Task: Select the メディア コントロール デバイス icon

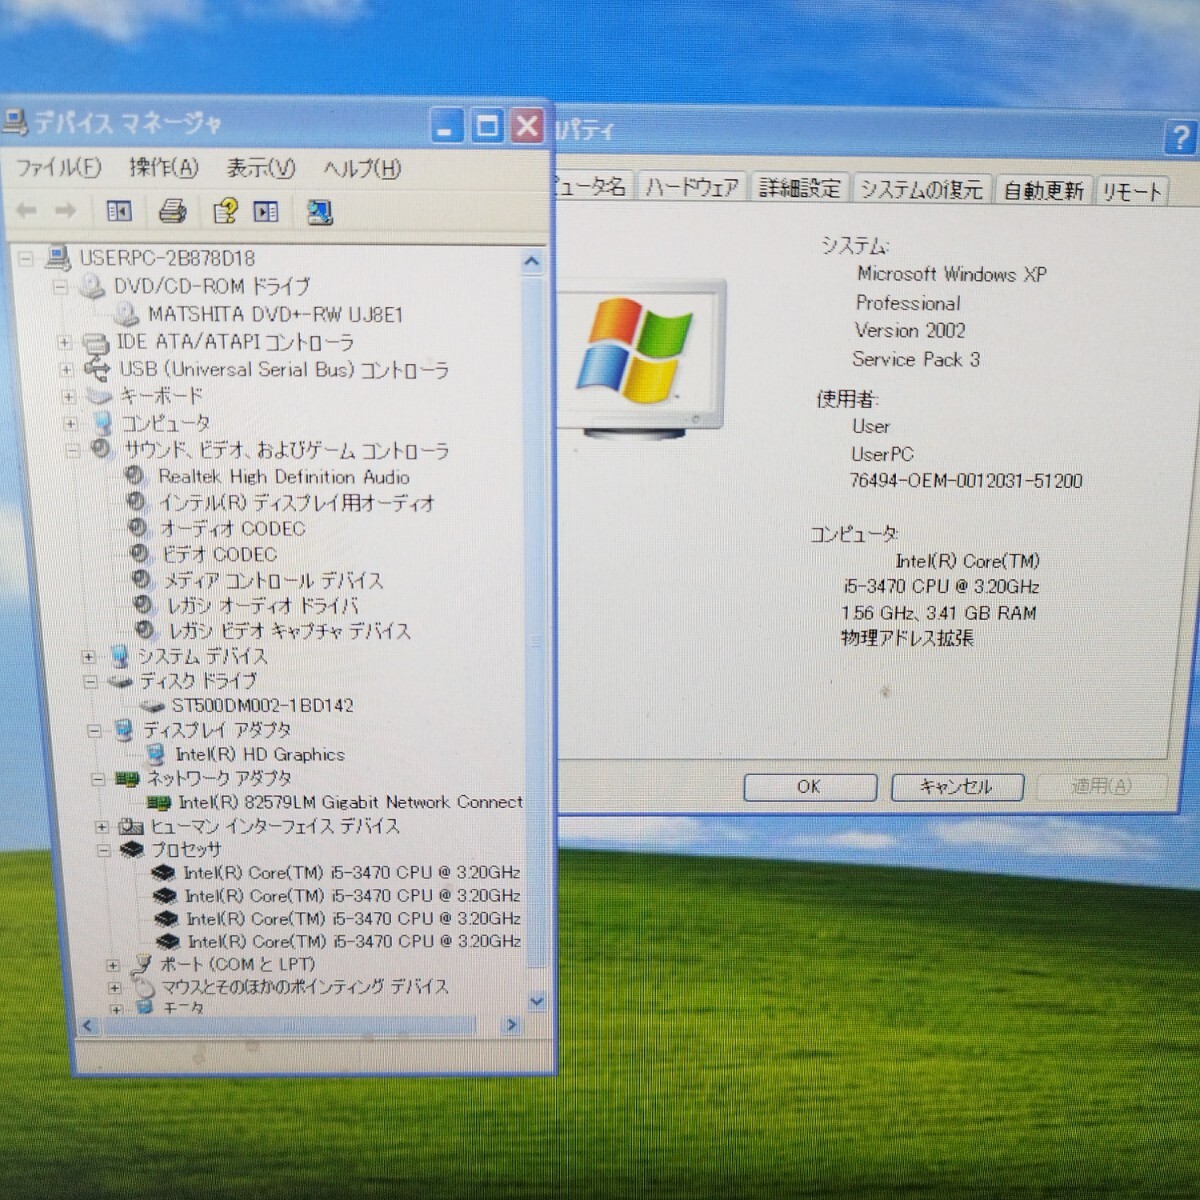Action: click(143, 579)
